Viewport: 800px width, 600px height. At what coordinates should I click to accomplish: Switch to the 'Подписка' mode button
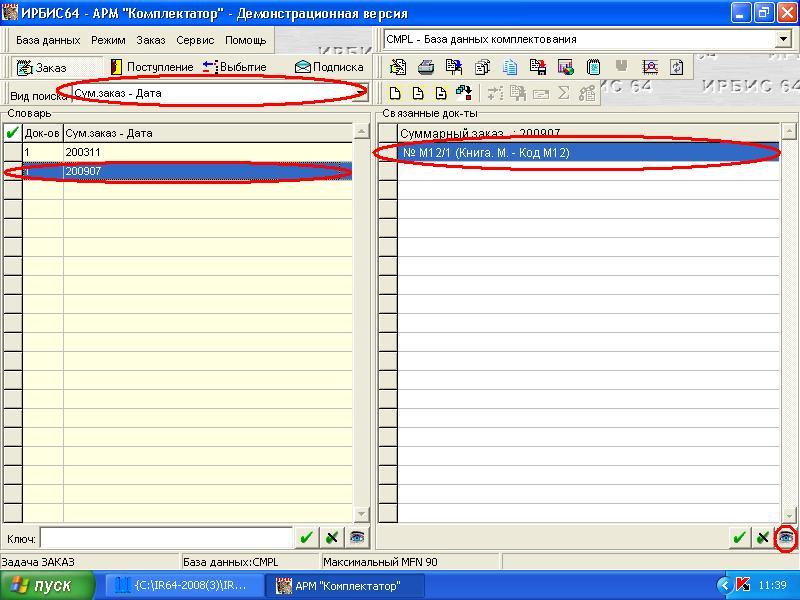329,67
